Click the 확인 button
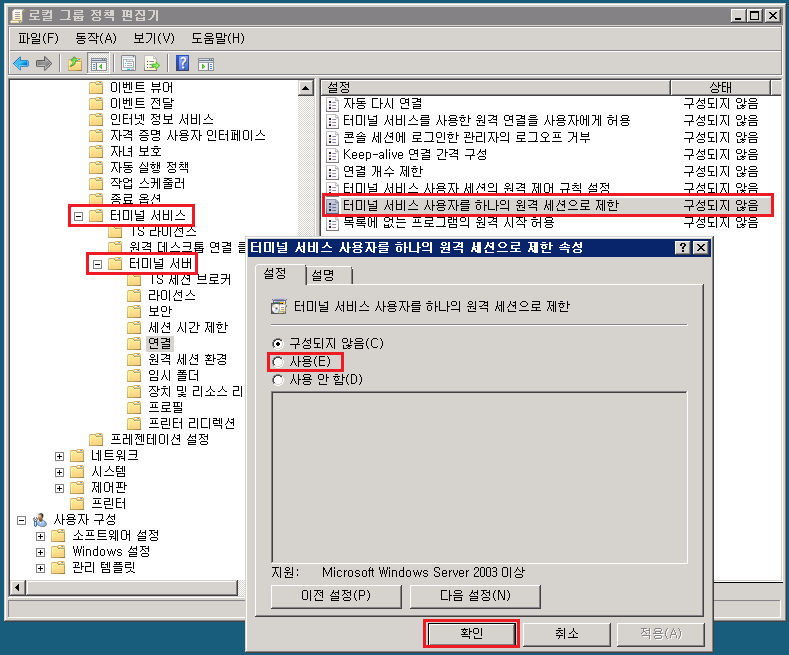Image resolution: width=789 pixels, height=655 pixels. tap(471, 633)
